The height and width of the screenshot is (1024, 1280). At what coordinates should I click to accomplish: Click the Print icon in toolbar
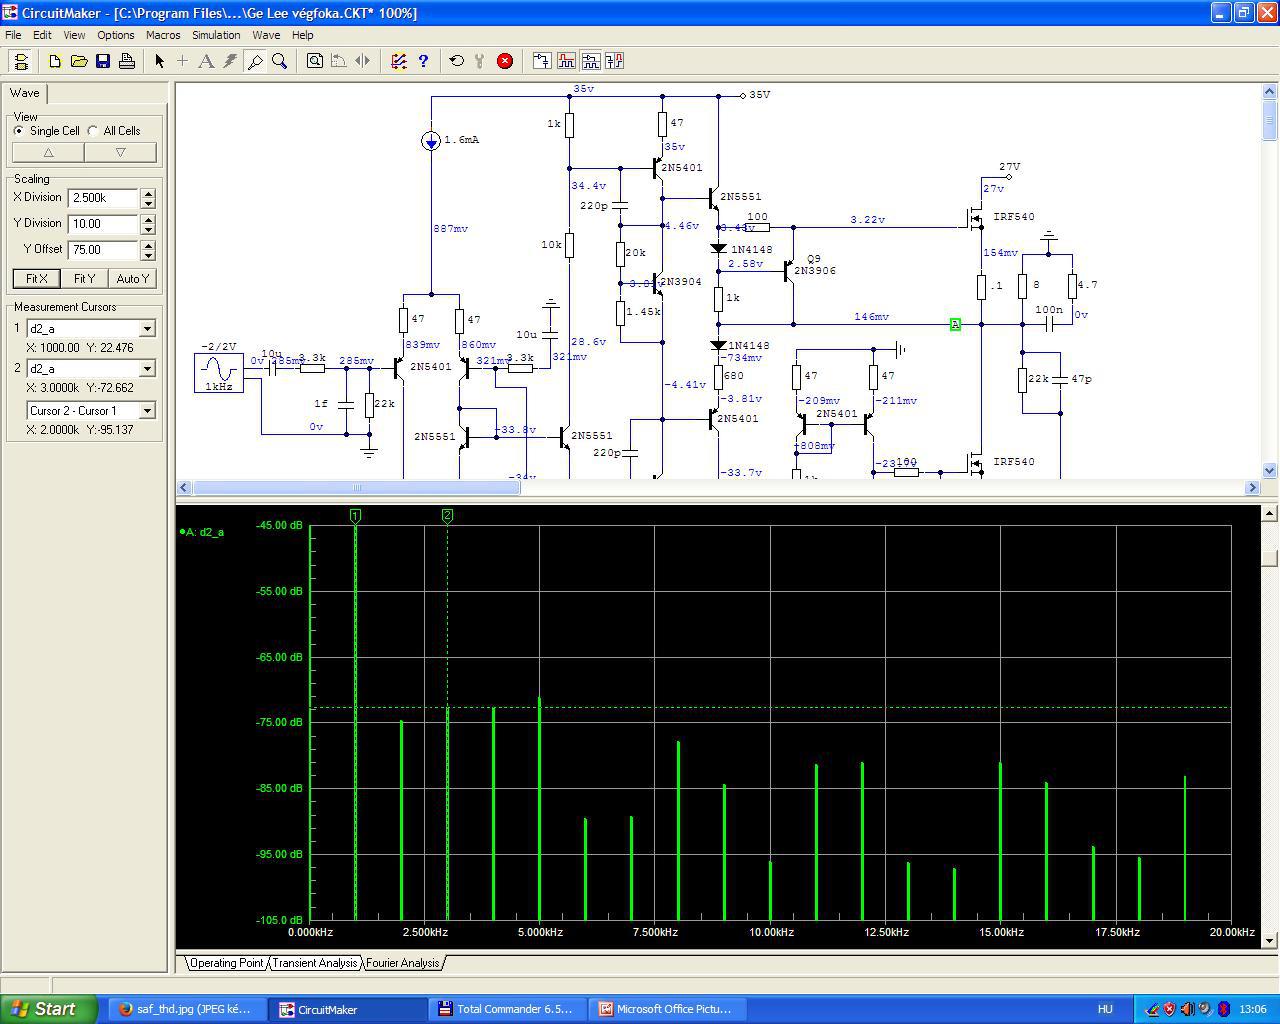point(127,61)
